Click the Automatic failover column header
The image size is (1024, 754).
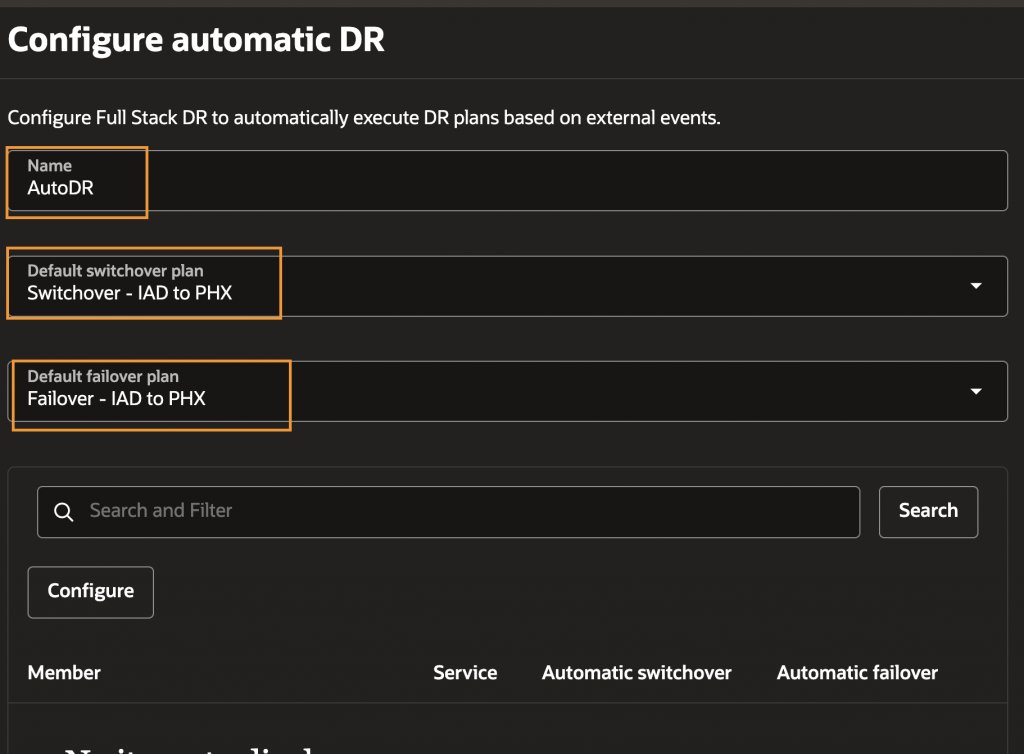pyautogui.click(x=857, y=673)
